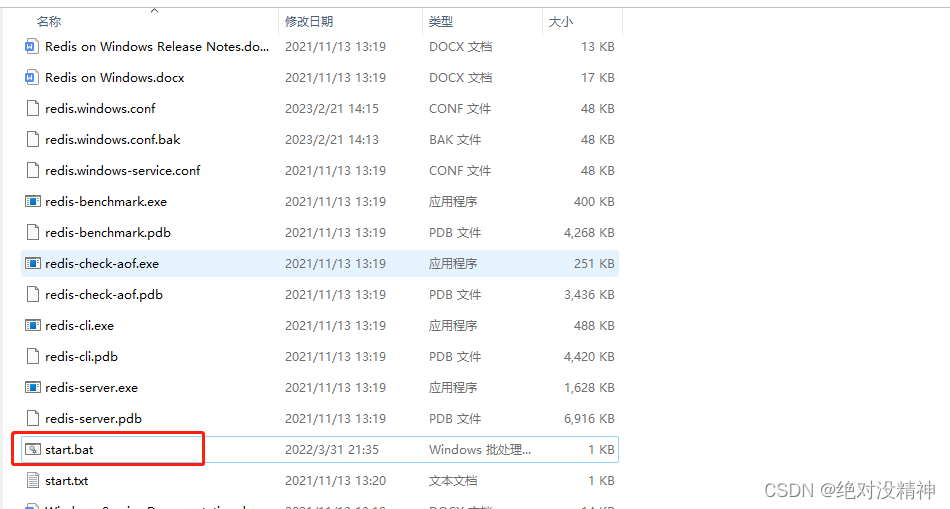Click the 251 KB size cell
Image resolution: width=950 pixels, height=509 pixels.
[x=594, y=264]
